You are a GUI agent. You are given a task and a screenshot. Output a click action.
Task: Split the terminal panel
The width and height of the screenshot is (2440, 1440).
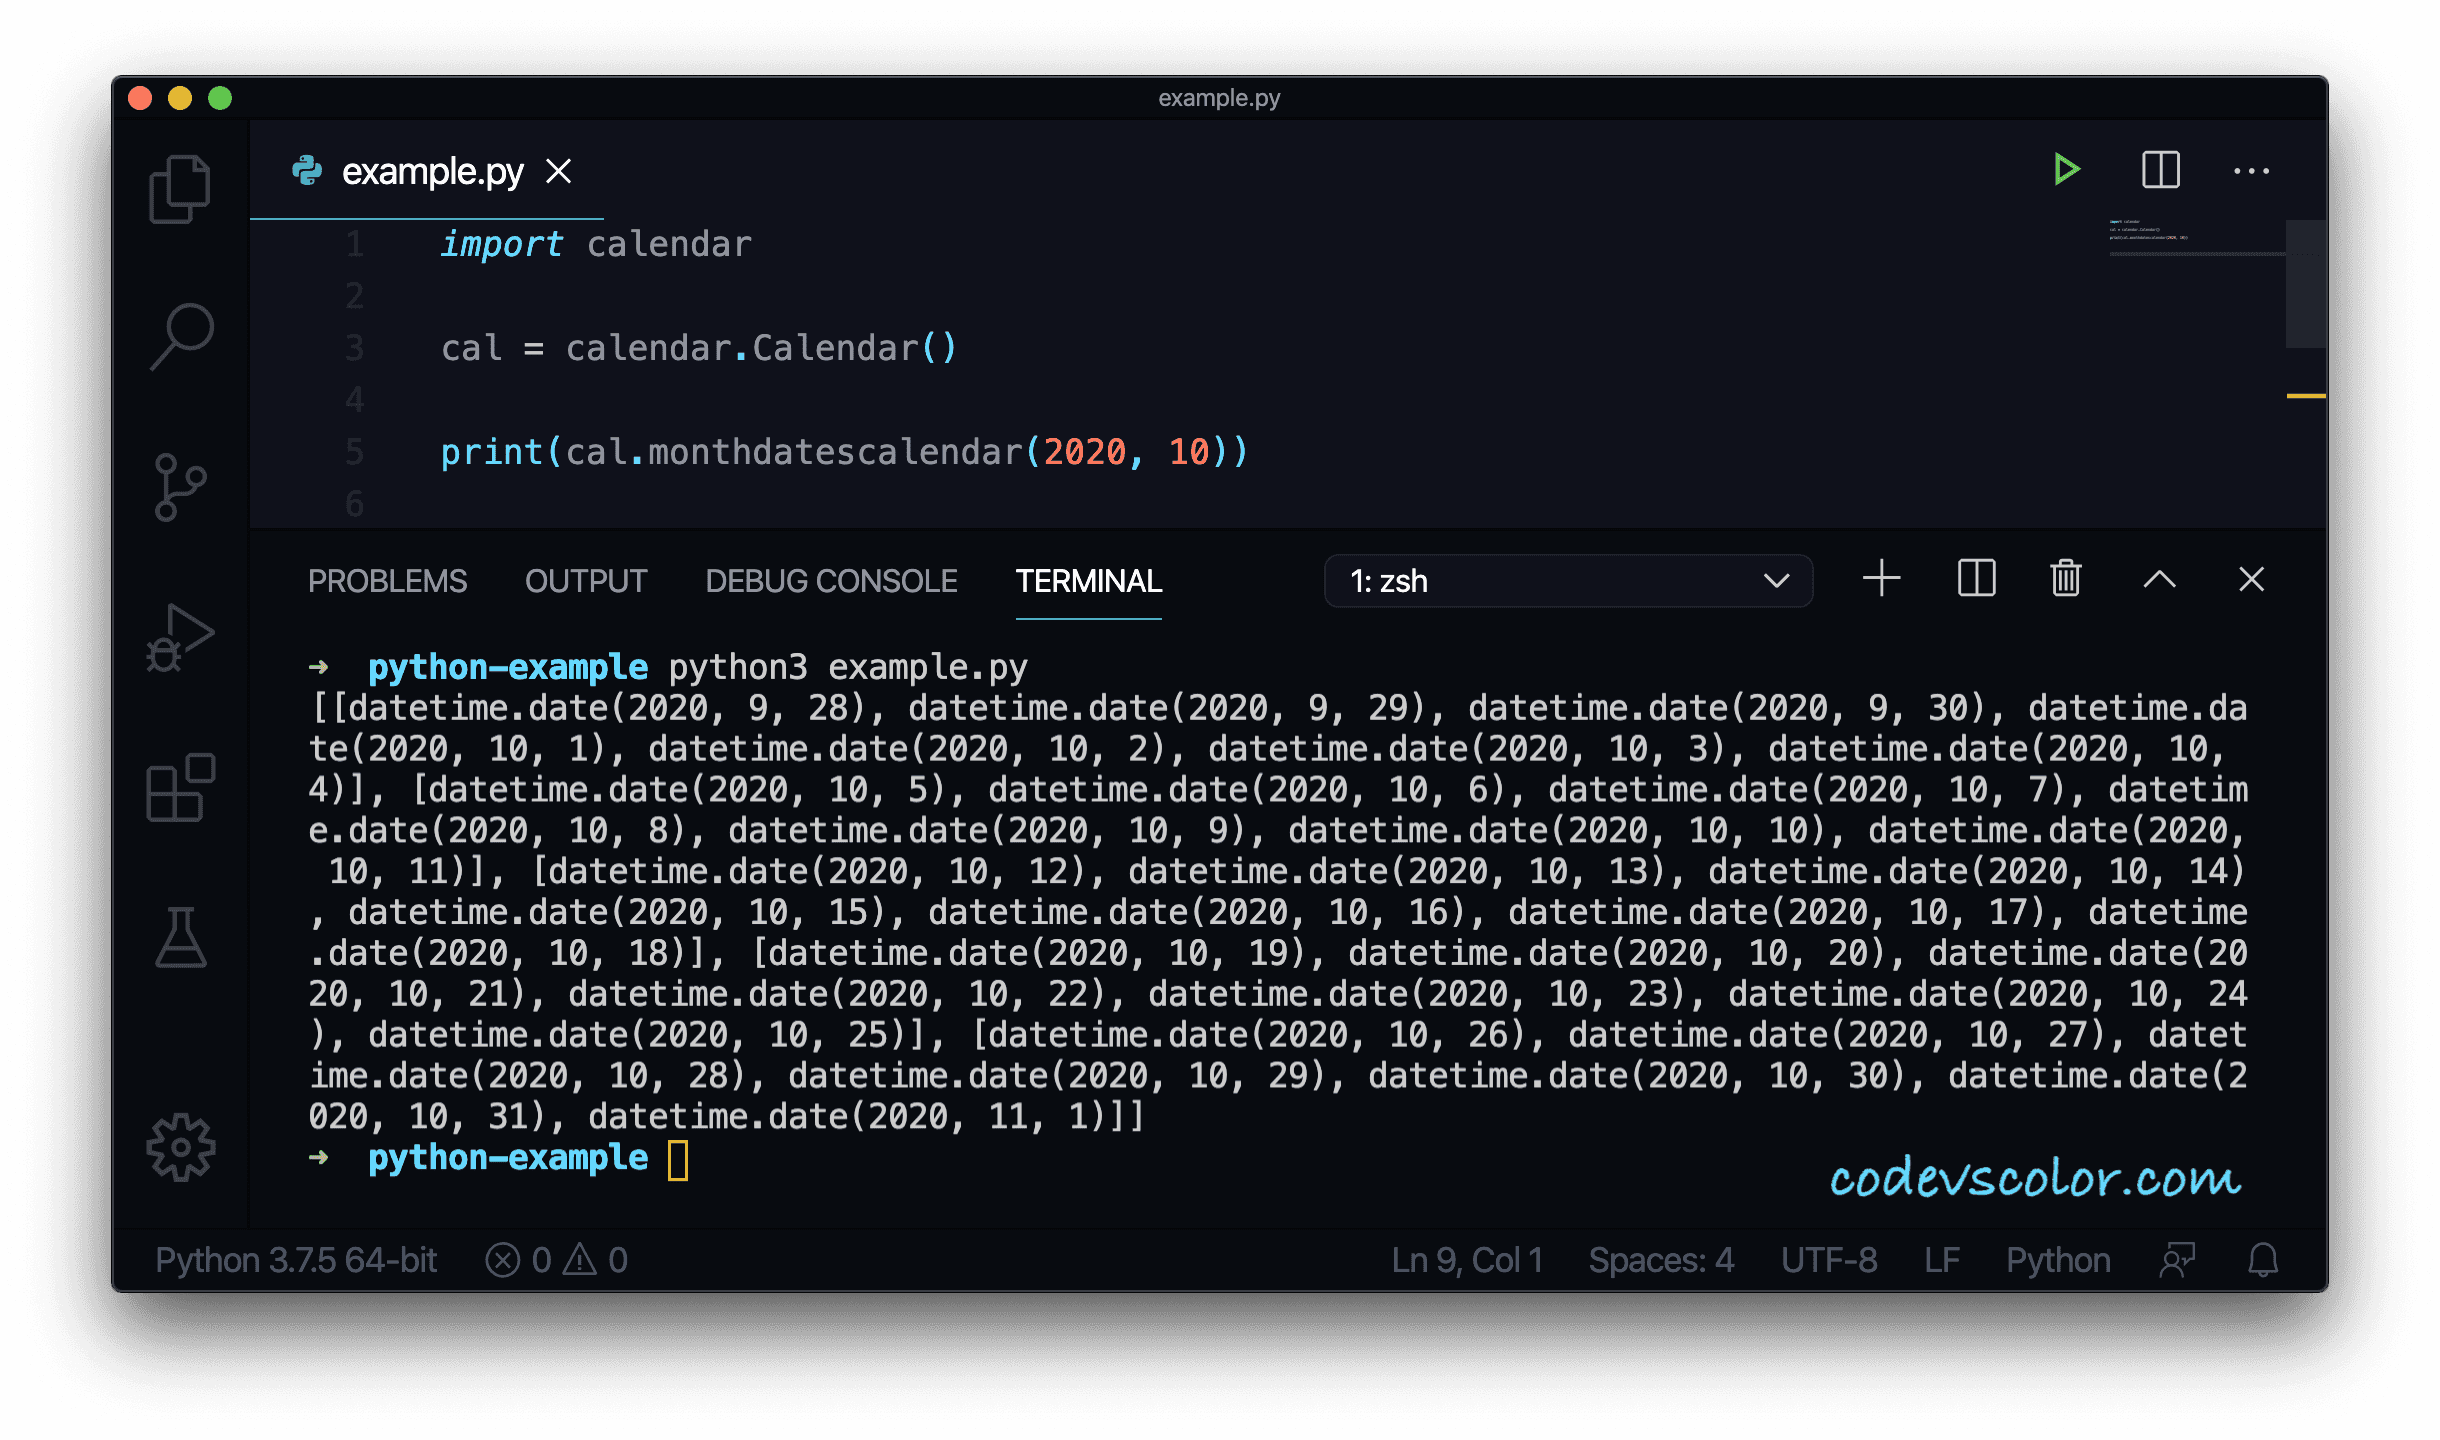coord(1976,579)
